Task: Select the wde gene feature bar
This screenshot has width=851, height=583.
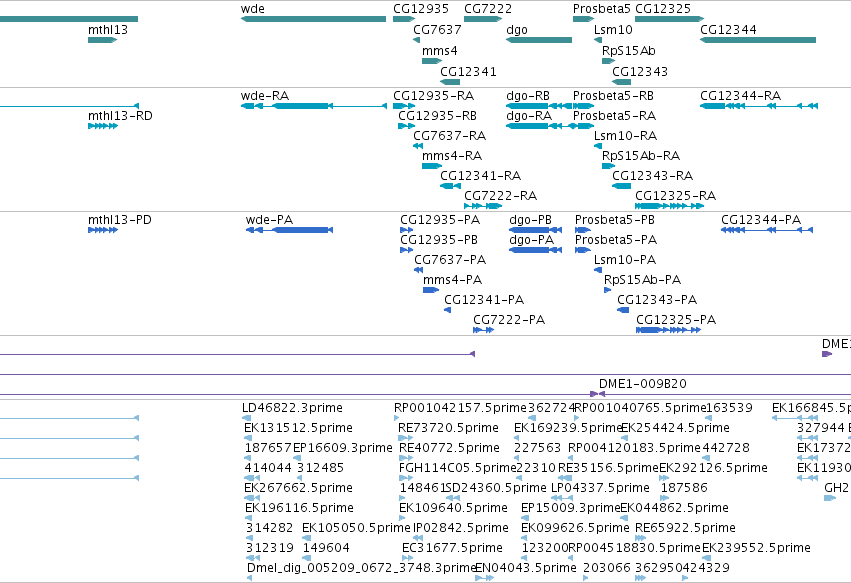Action: (x=313, y=19)
